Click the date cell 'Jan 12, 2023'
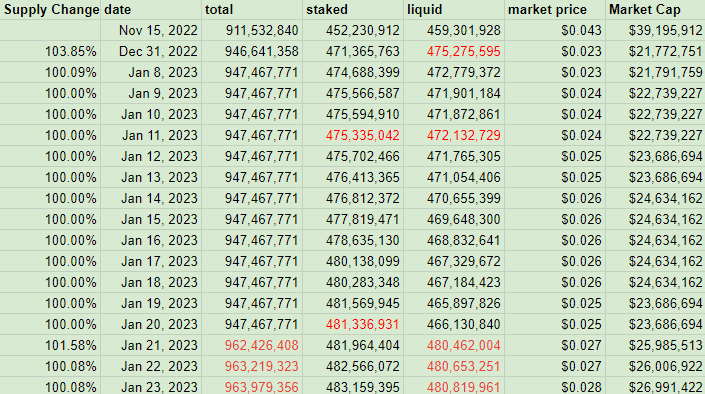705x394 pixels. click(x=151, y=156)
